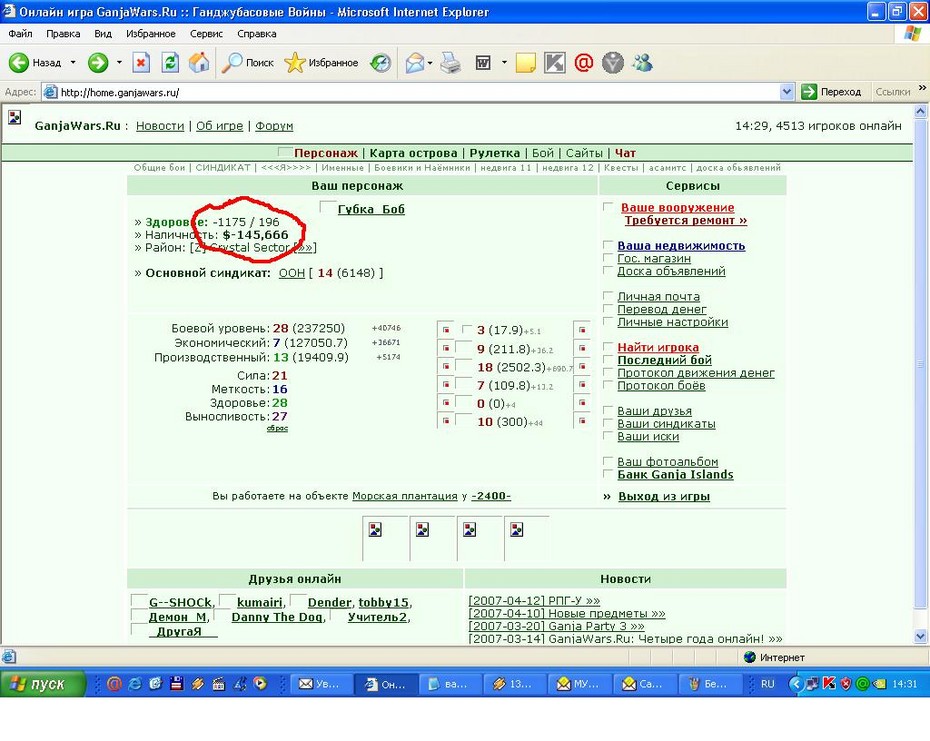
Task: Open the Избранное favorites star panel
Action: pyautogui.click(x=321, y=62)
